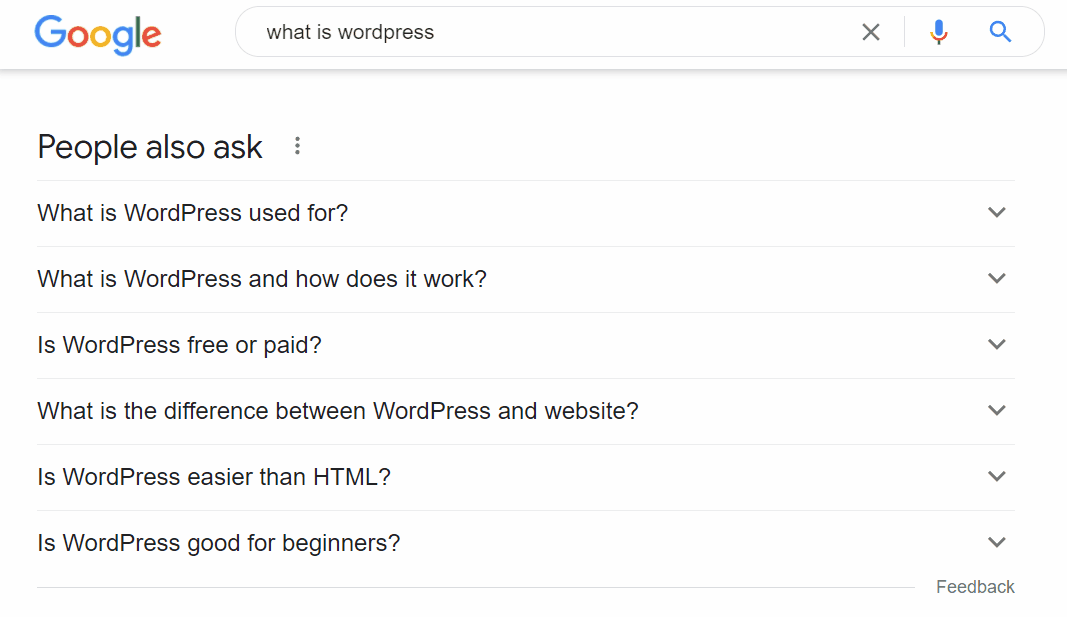Click the question text 'Is WordPress free or paid?'
Screen dimensions: 1067x617
pos(179,345)
